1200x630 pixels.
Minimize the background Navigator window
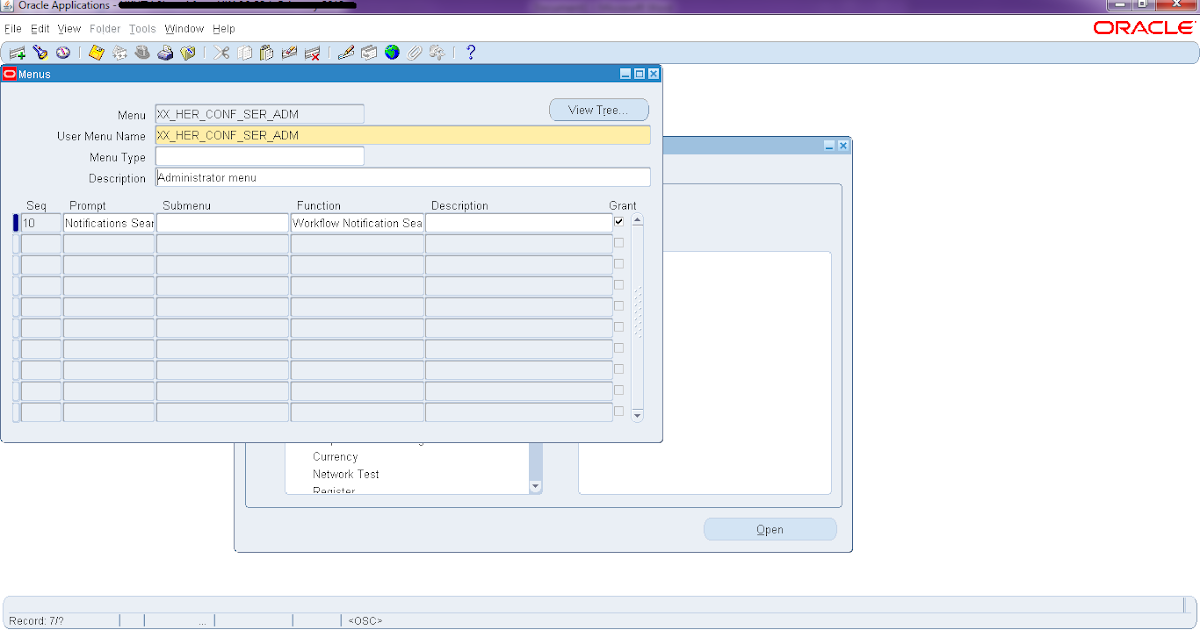(830, 146)
